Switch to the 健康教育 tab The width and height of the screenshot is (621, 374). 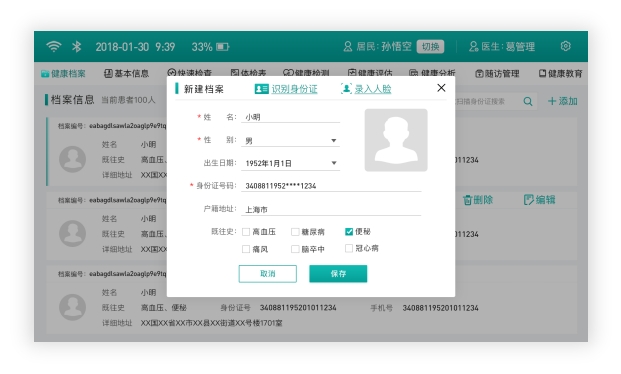pyautogui.click(x=560, y=74)
